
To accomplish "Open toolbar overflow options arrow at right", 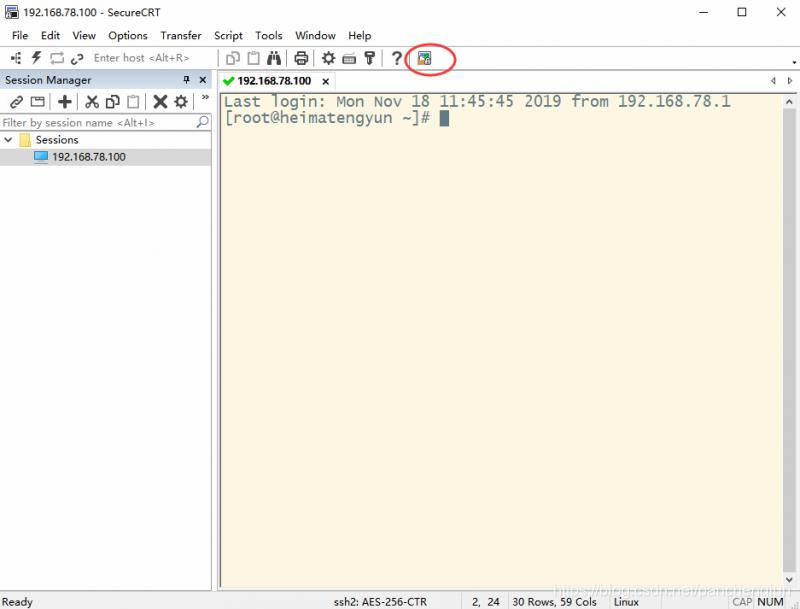I will tap(794, 62).
